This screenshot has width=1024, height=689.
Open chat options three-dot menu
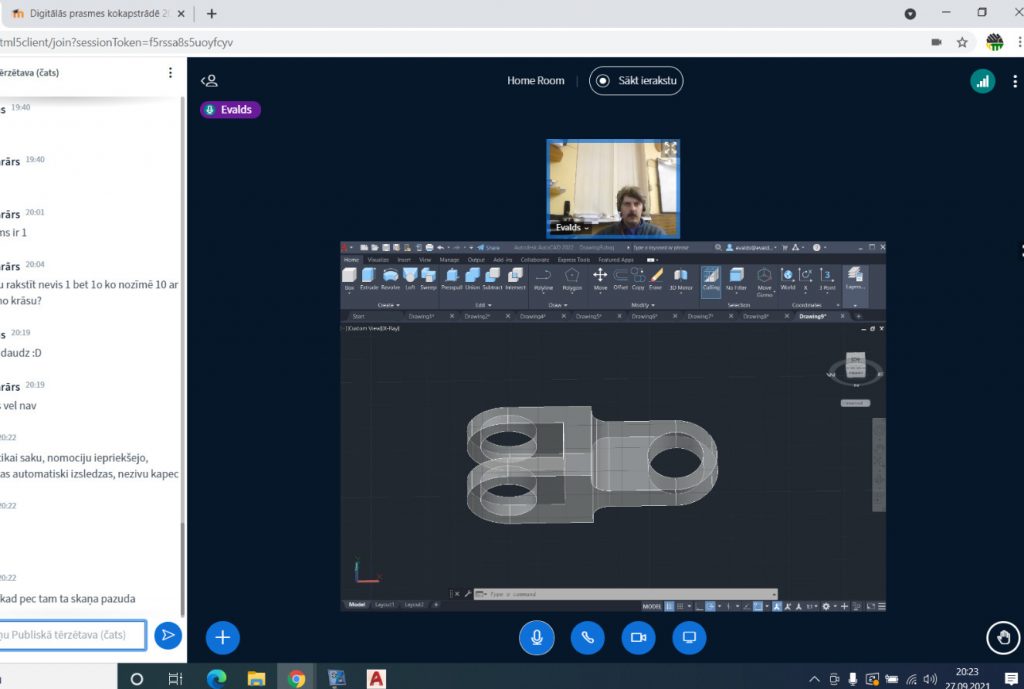(170, 73)
